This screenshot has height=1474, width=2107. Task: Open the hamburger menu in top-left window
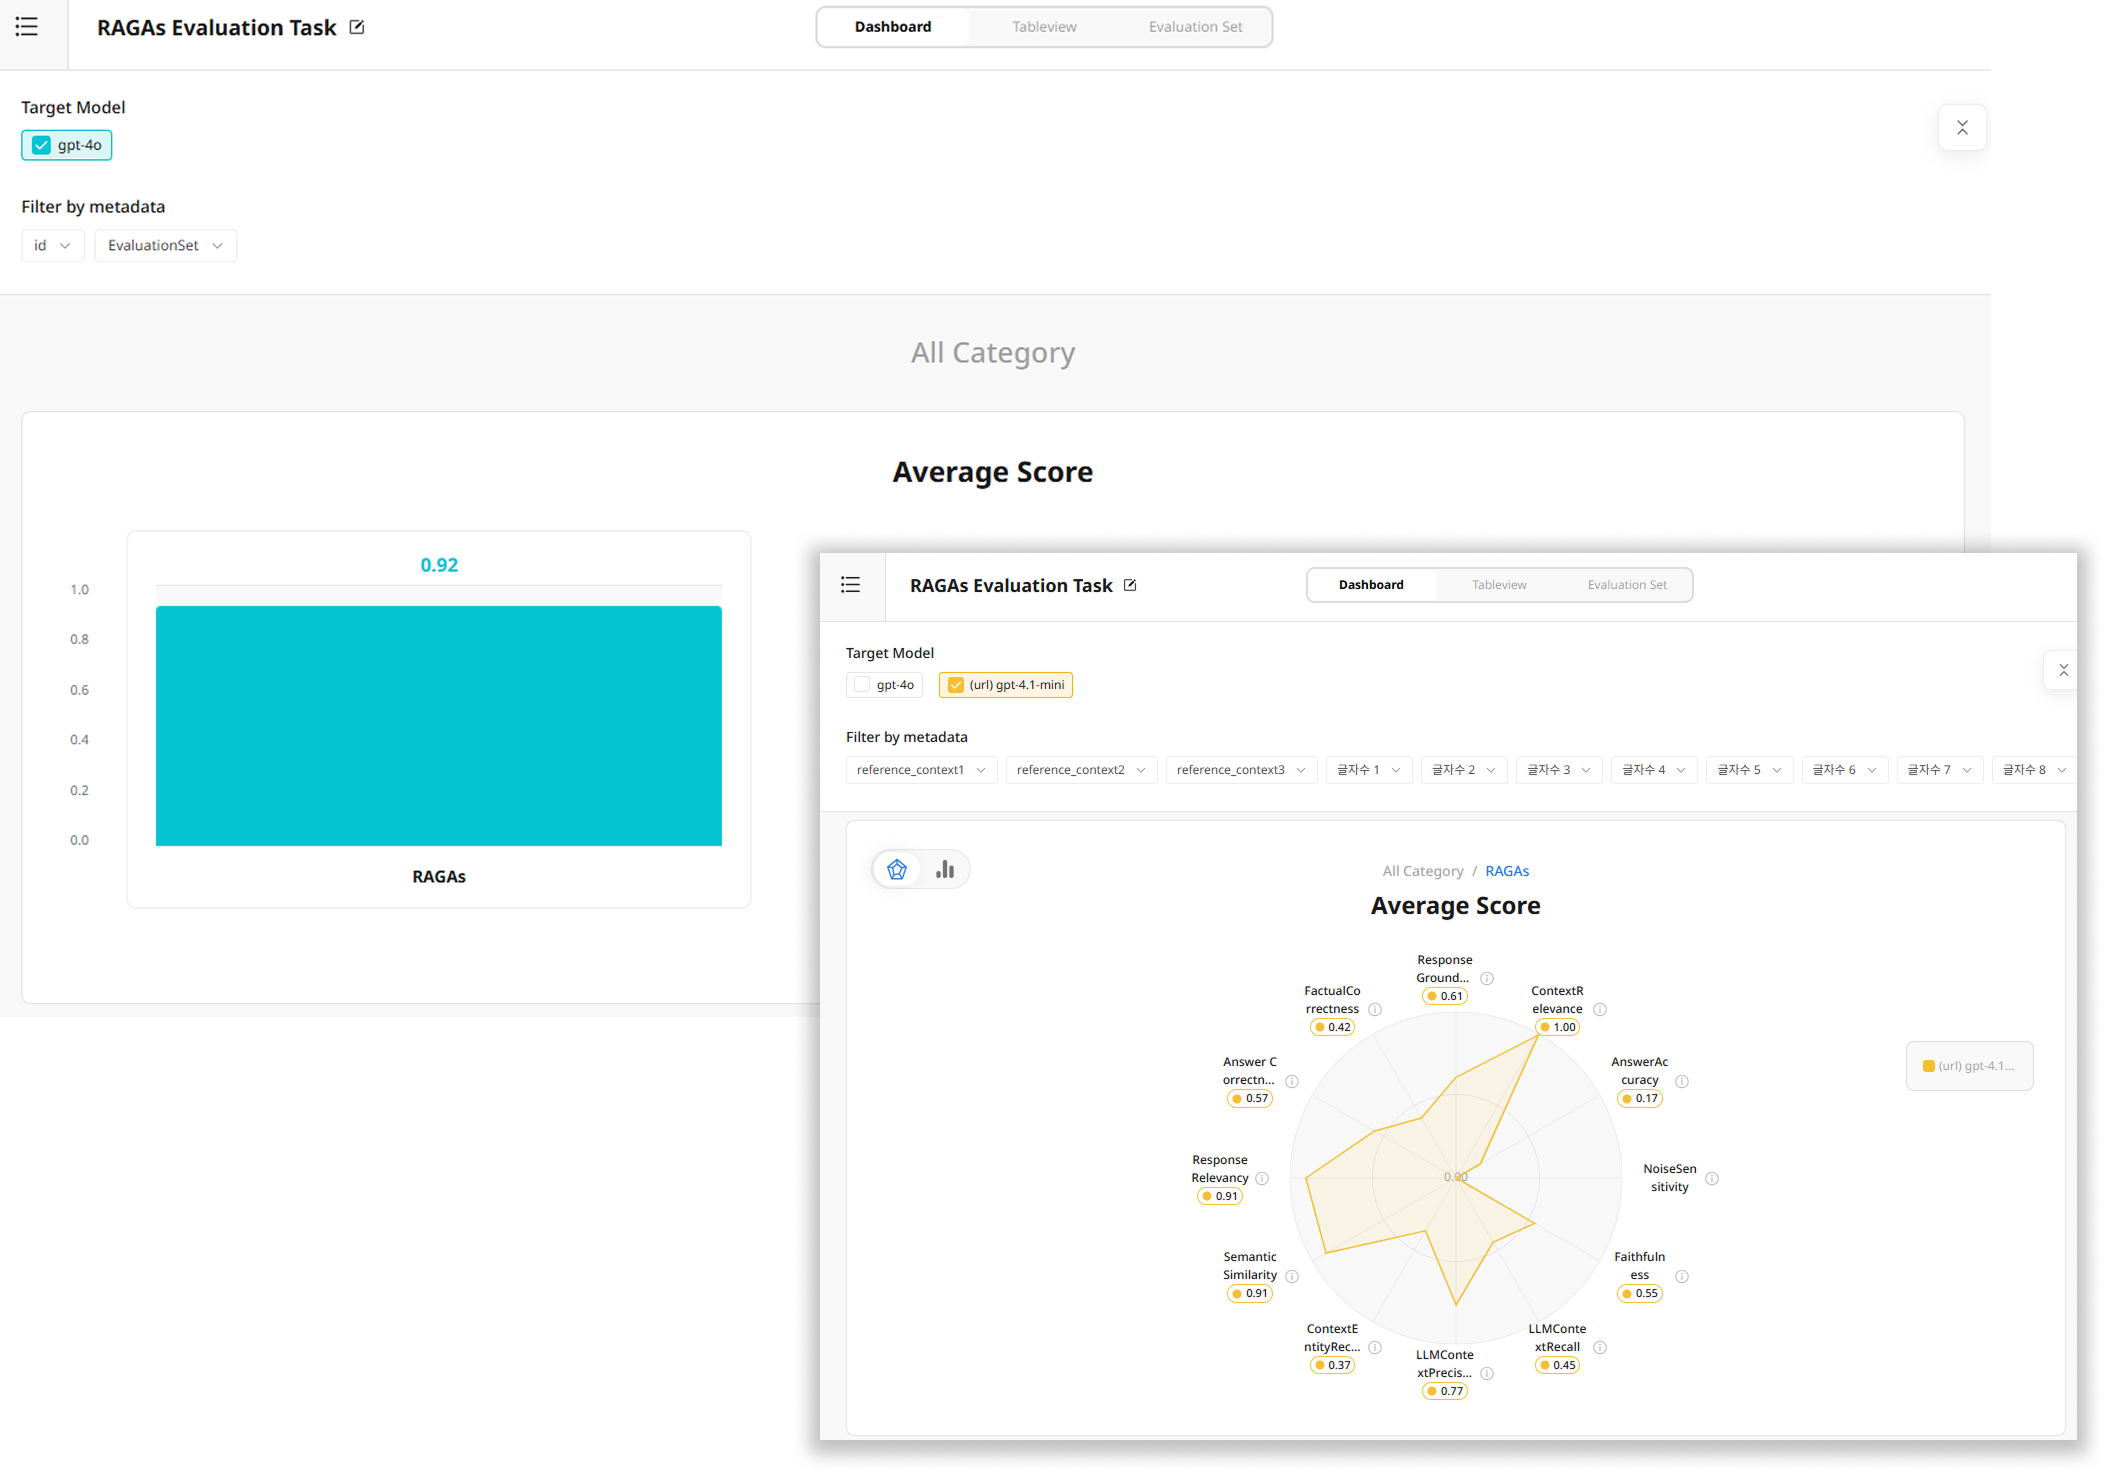point(27,27)
